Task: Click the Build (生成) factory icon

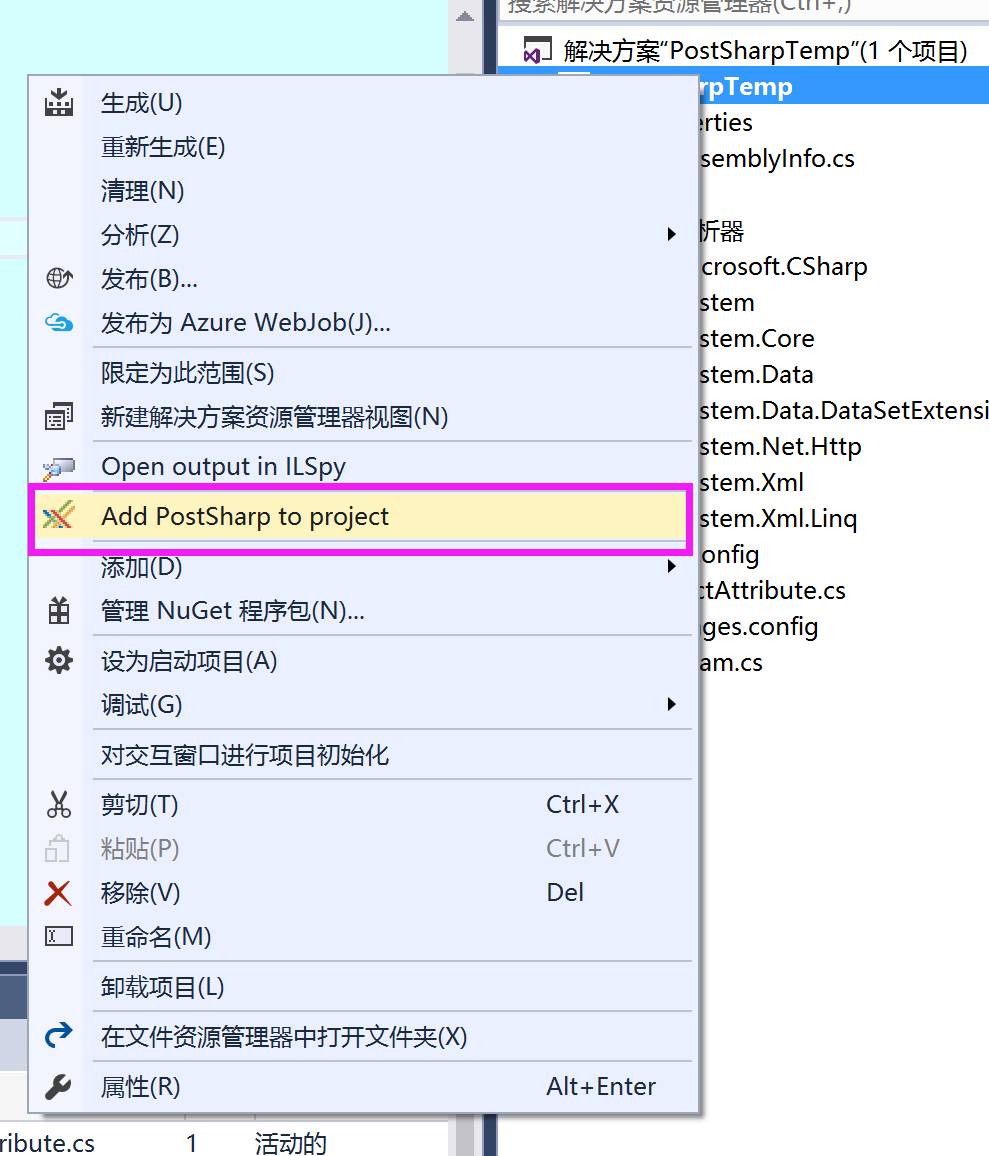Action: (x=59, y=102)
